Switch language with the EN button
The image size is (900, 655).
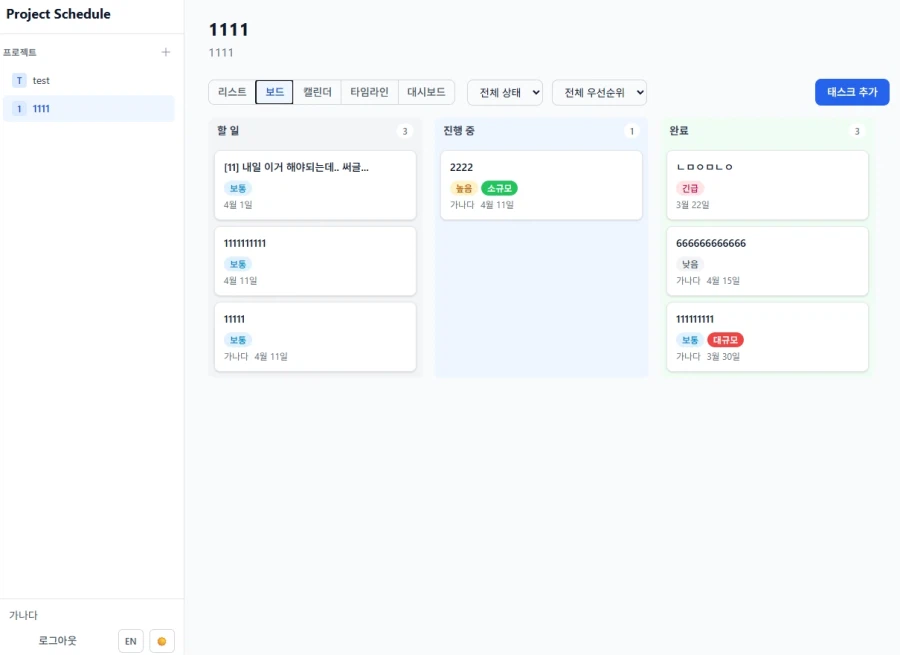click(130, 641)
